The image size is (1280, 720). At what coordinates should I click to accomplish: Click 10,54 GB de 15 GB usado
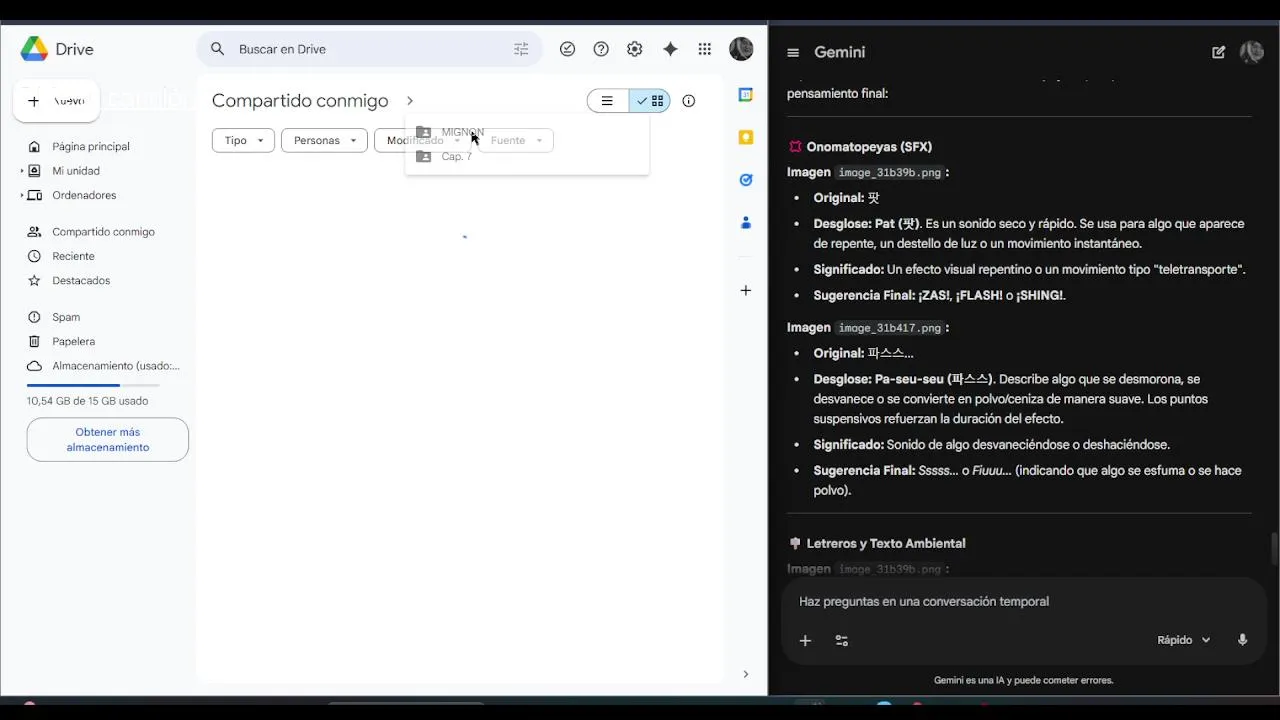tap(87, 401)
